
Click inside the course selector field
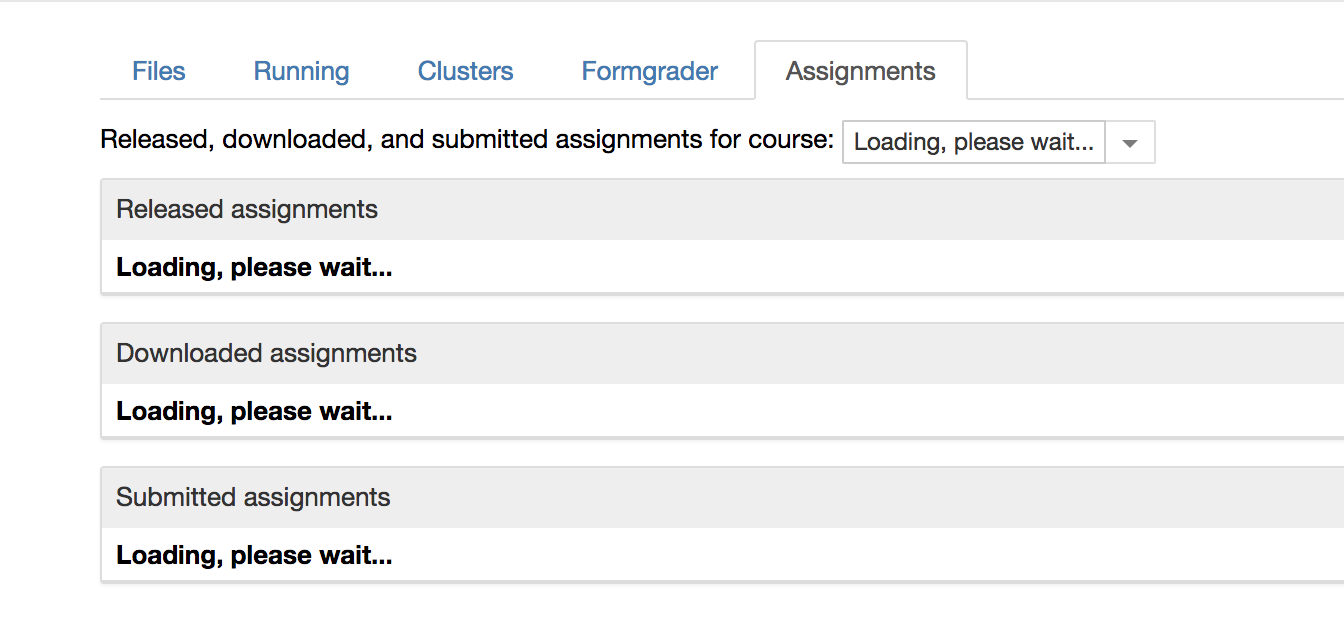click(x=972, y=142)
